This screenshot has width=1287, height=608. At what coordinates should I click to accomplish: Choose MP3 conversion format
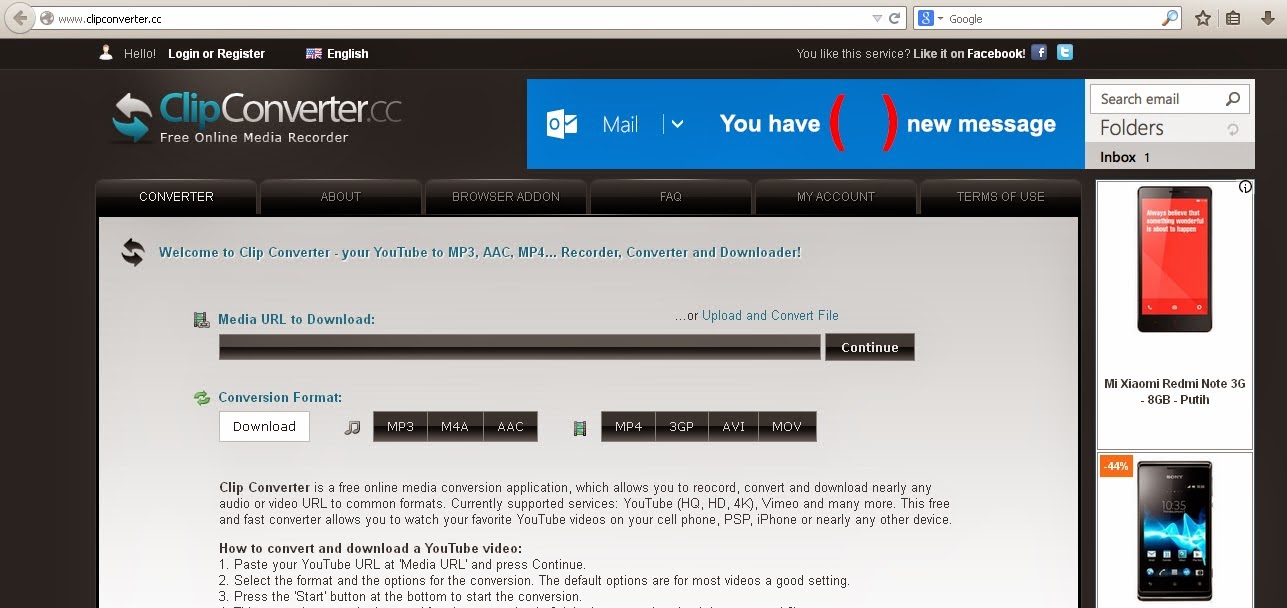click(400, 426)
